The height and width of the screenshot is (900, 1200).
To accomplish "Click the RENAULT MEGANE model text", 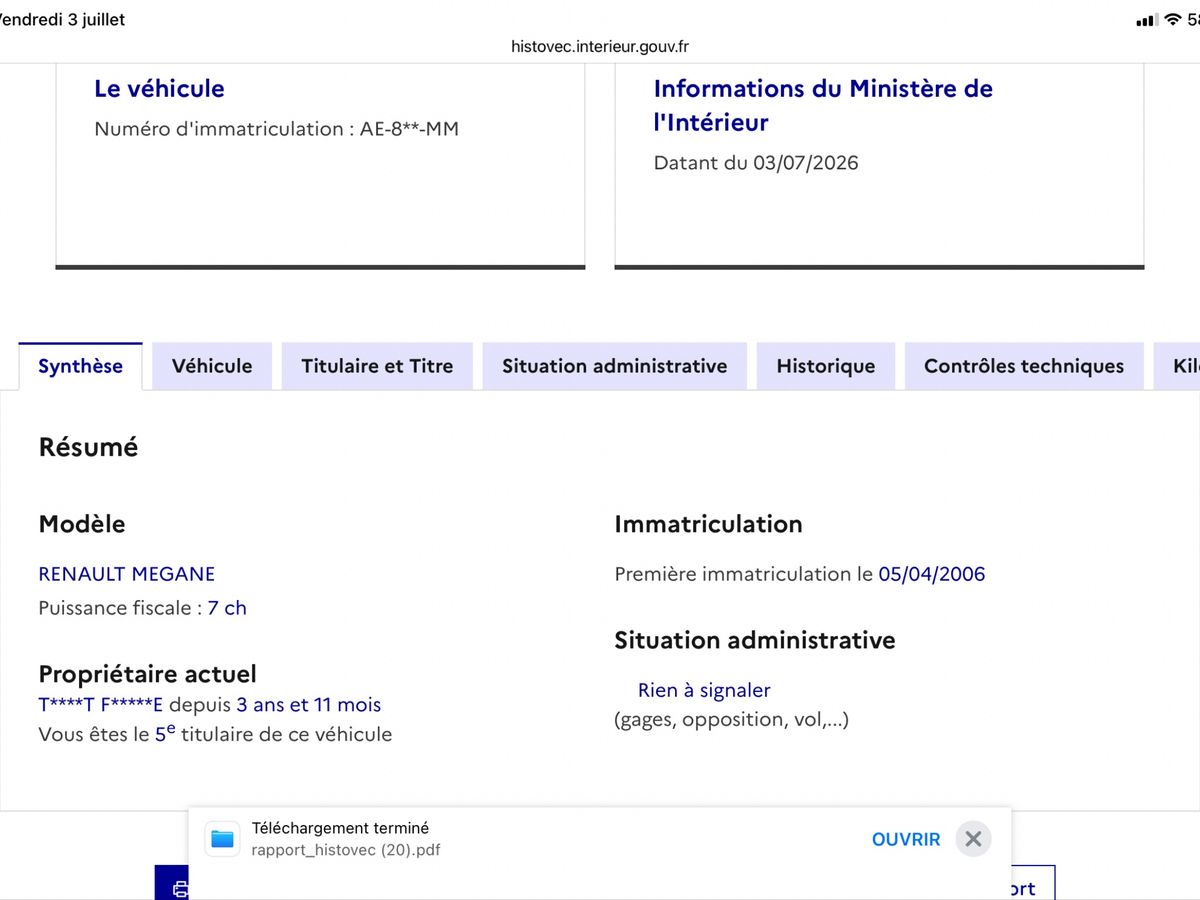I will tap(127, 574).
